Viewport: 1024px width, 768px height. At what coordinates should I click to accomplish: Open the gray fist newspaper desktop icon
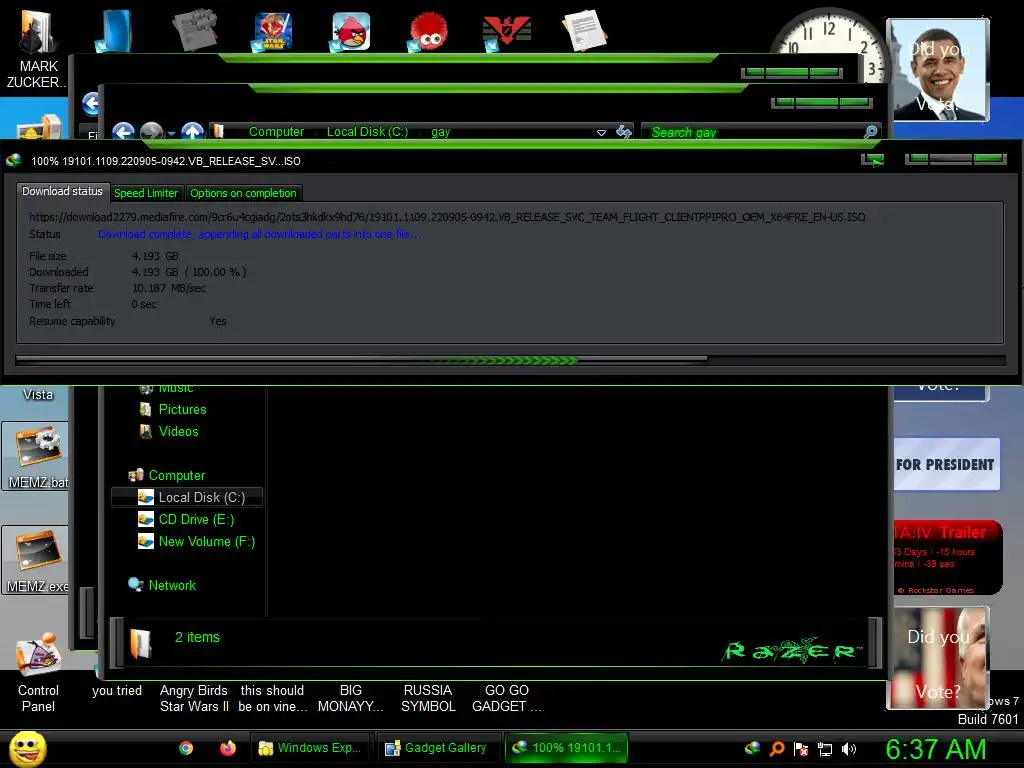point(194,30)
